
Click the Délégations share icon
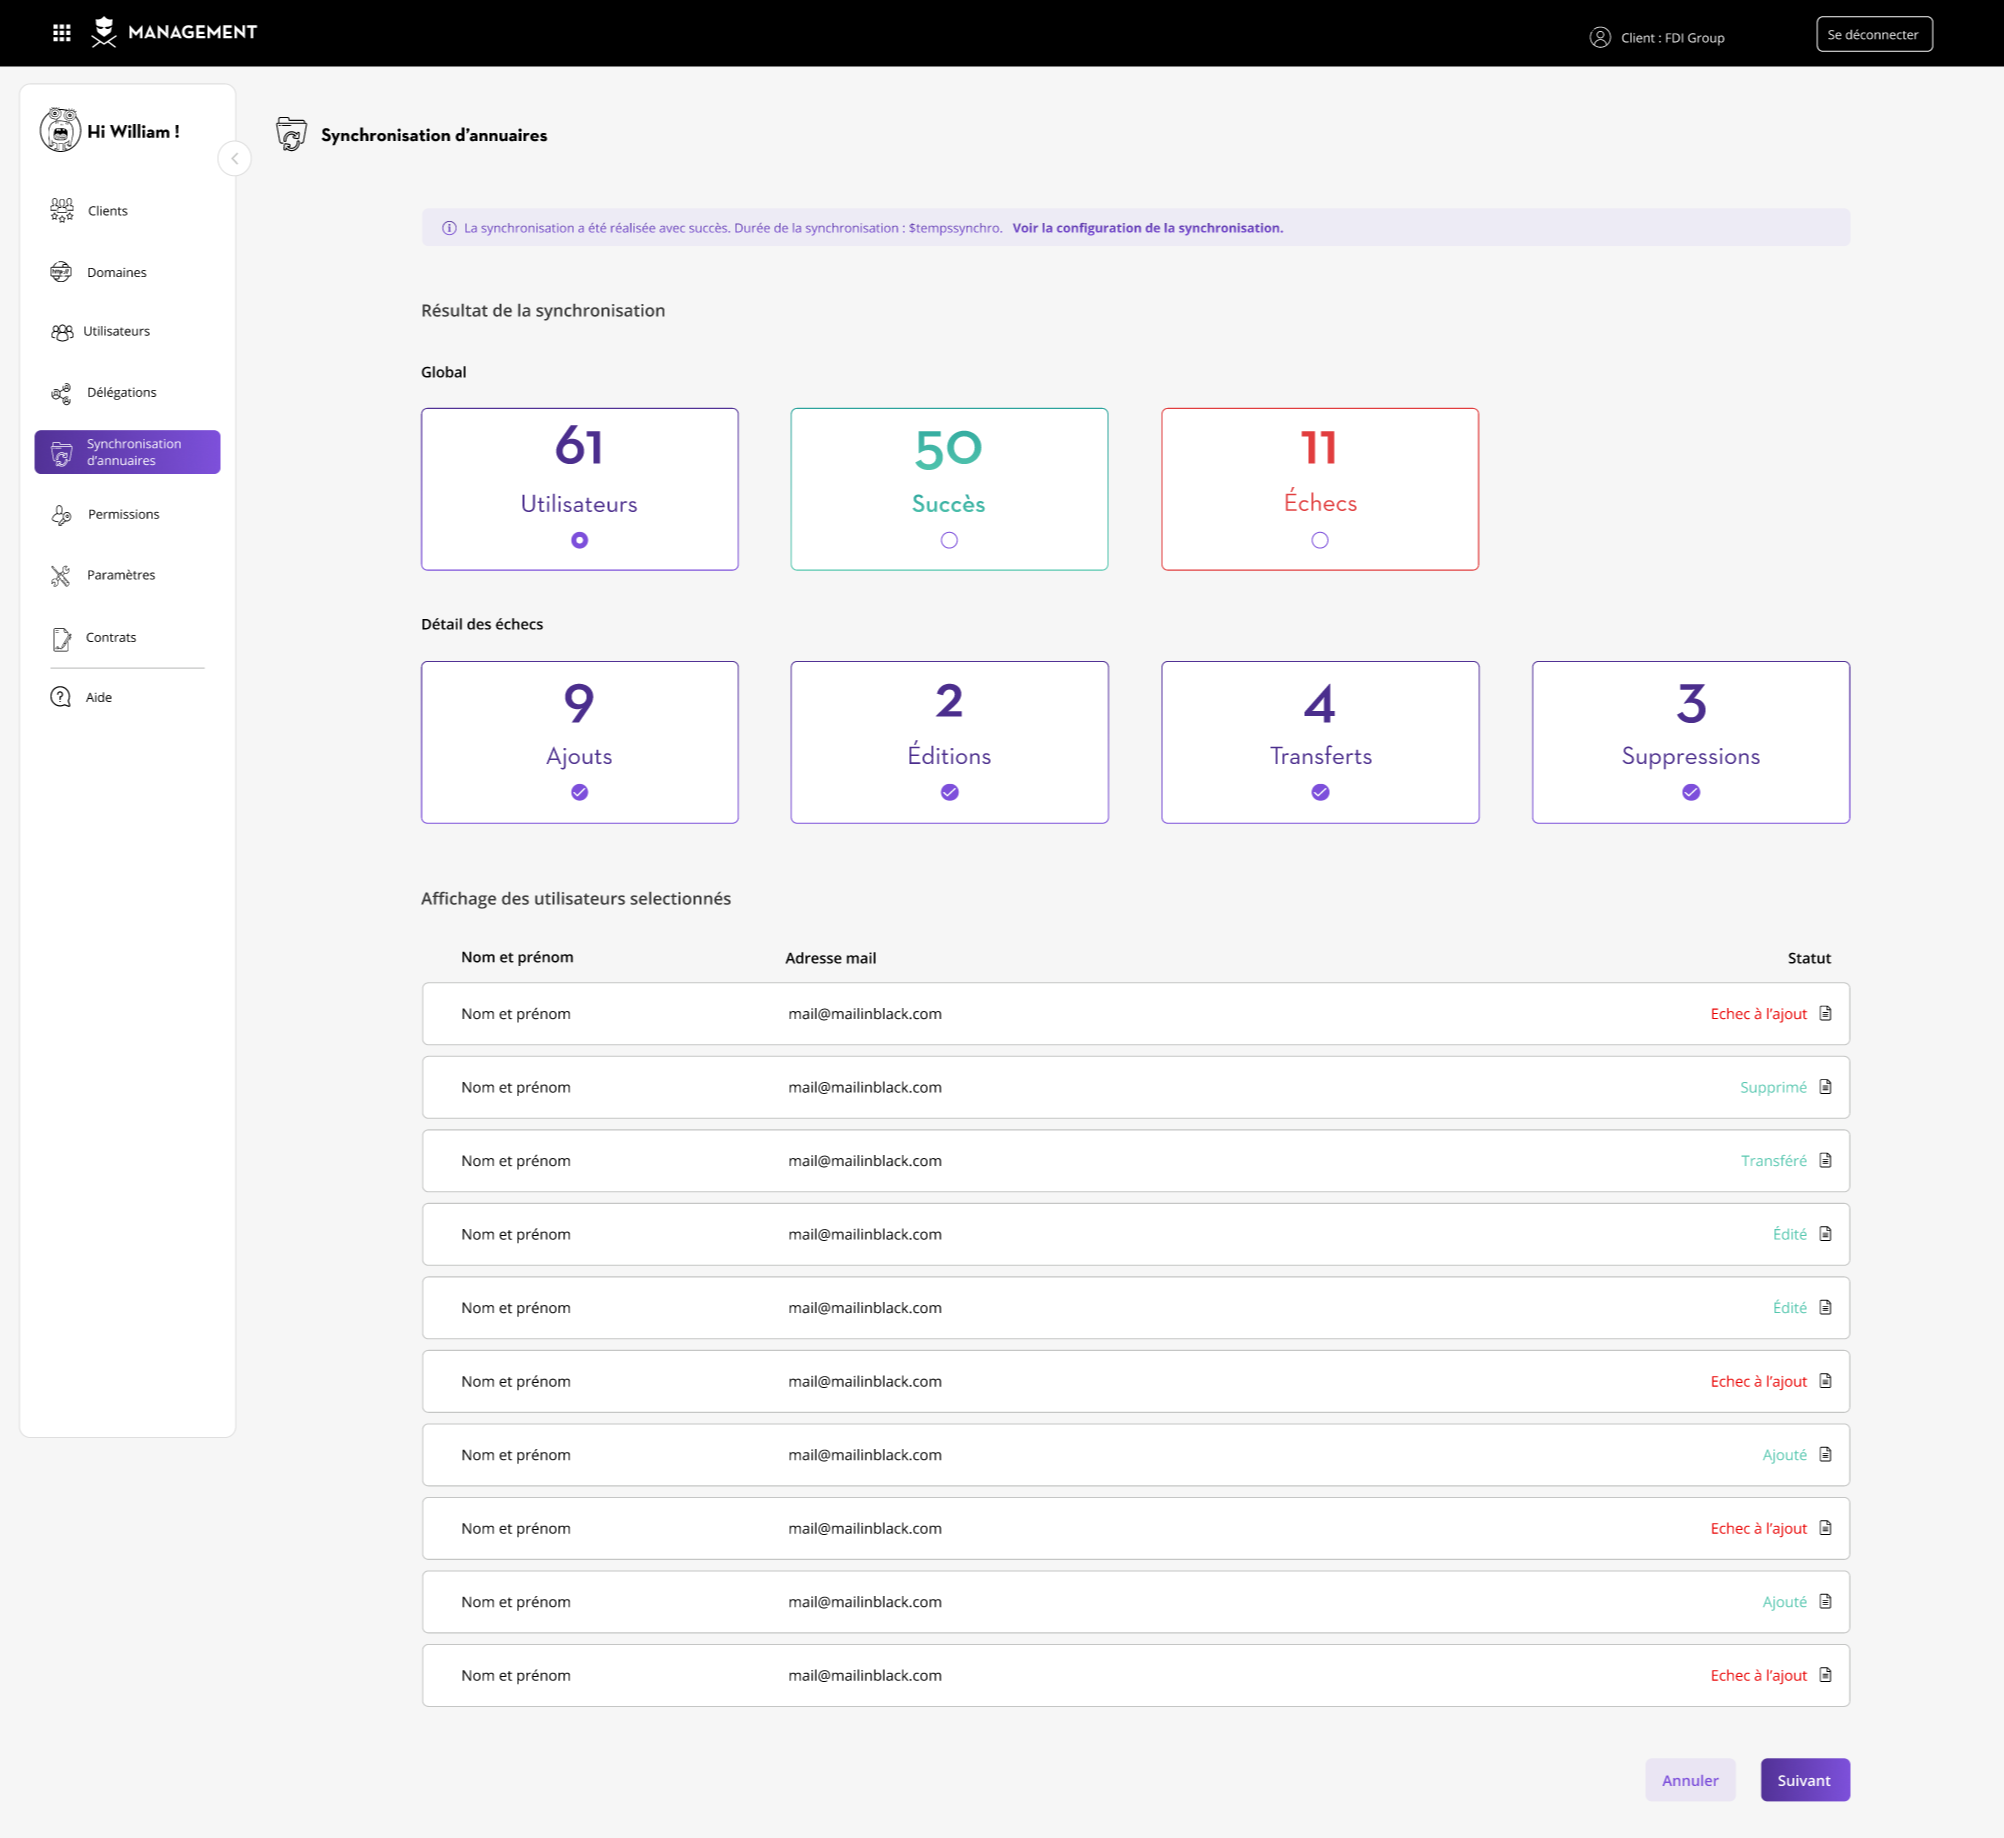pos(61,393)
